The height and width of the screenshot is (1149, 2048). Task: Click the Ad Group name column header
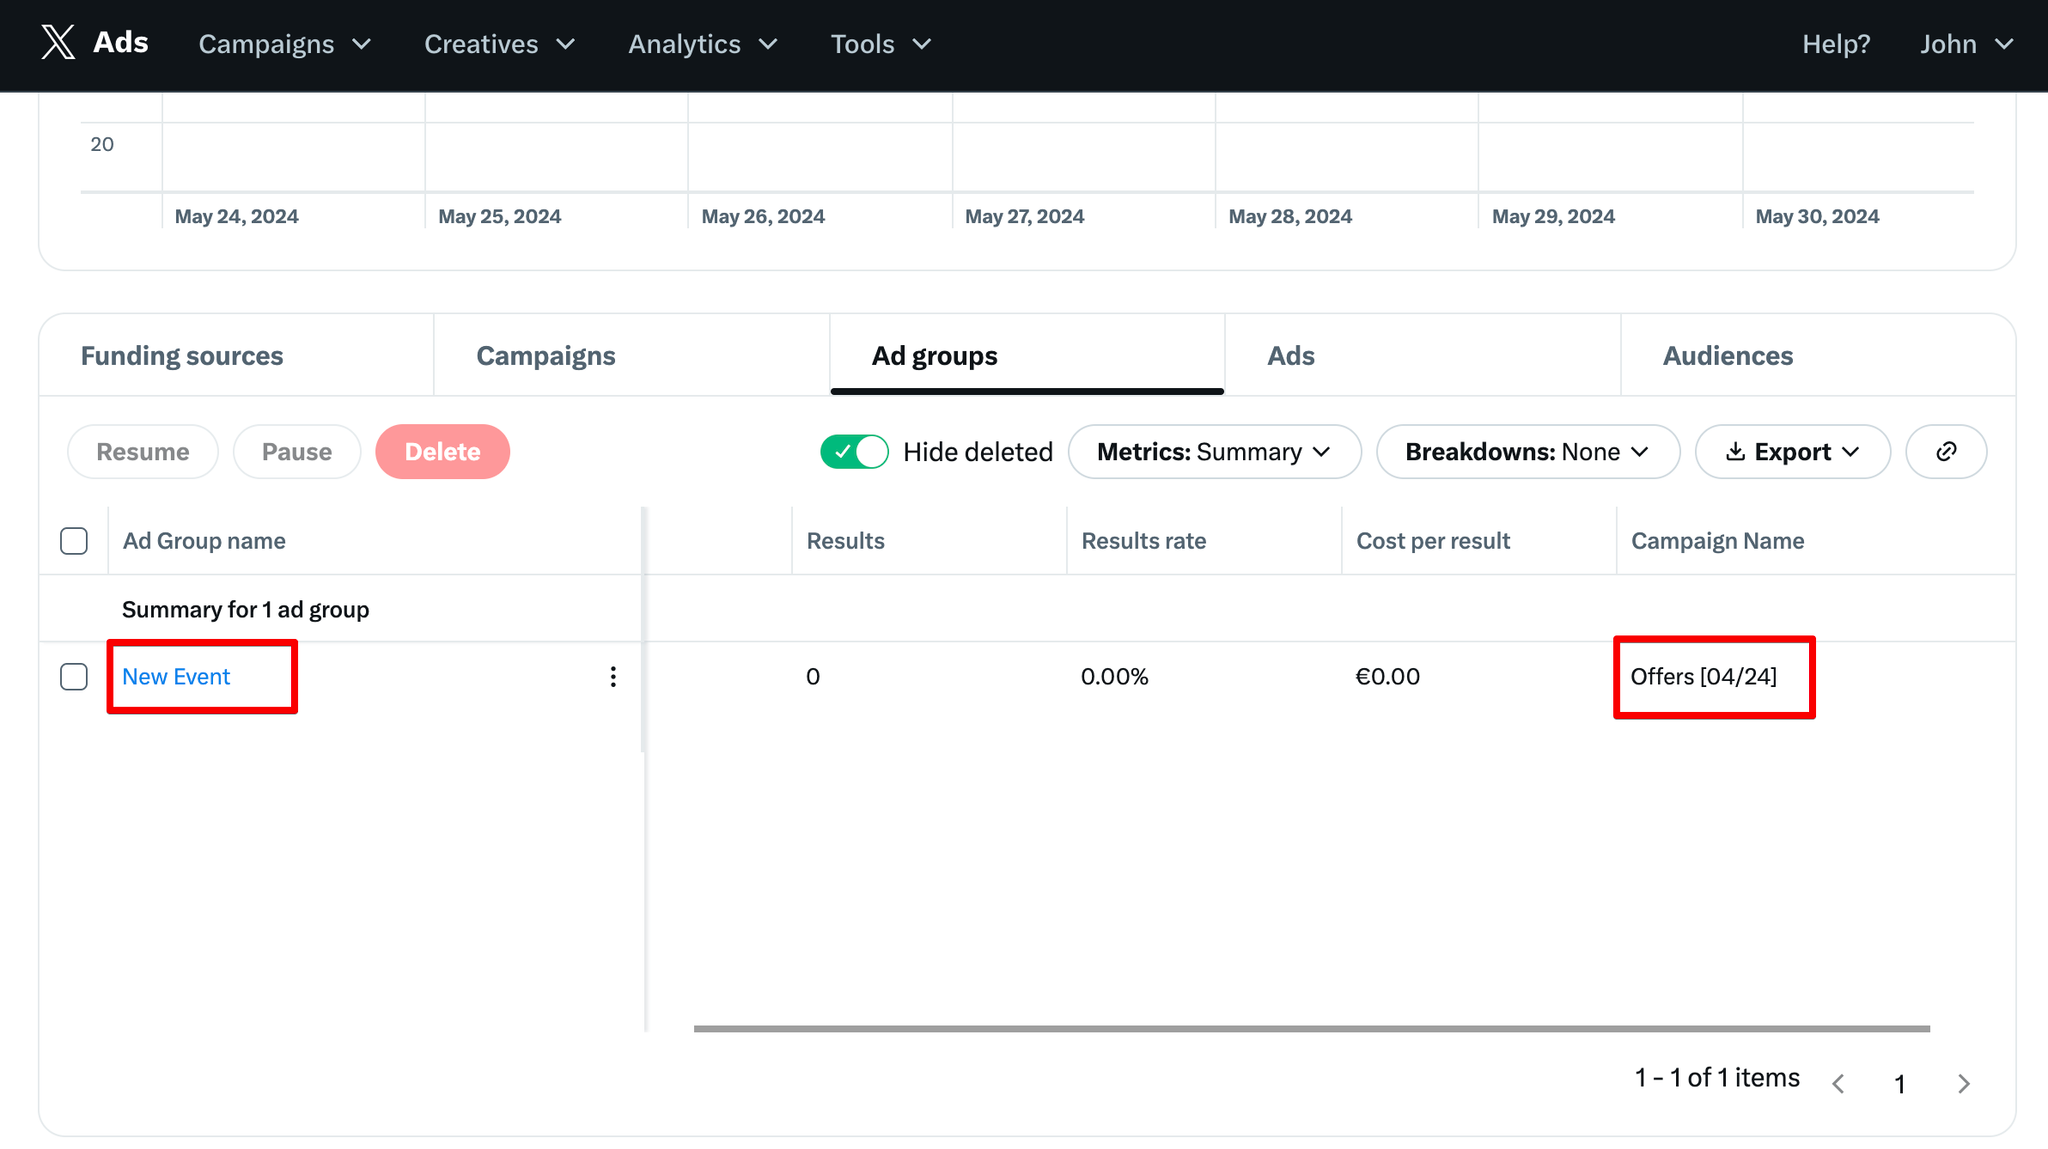[204, 541]
